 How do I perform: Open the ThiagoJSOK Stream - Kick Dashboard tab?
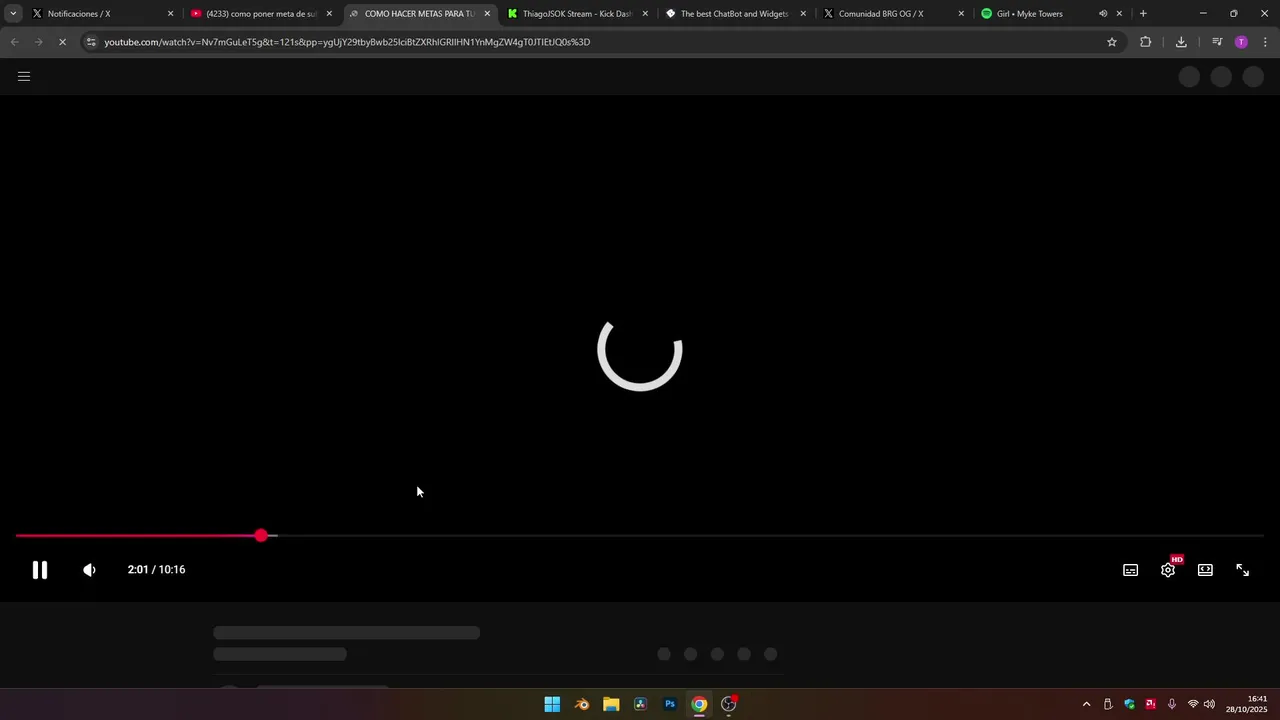(x=577, y=14)
